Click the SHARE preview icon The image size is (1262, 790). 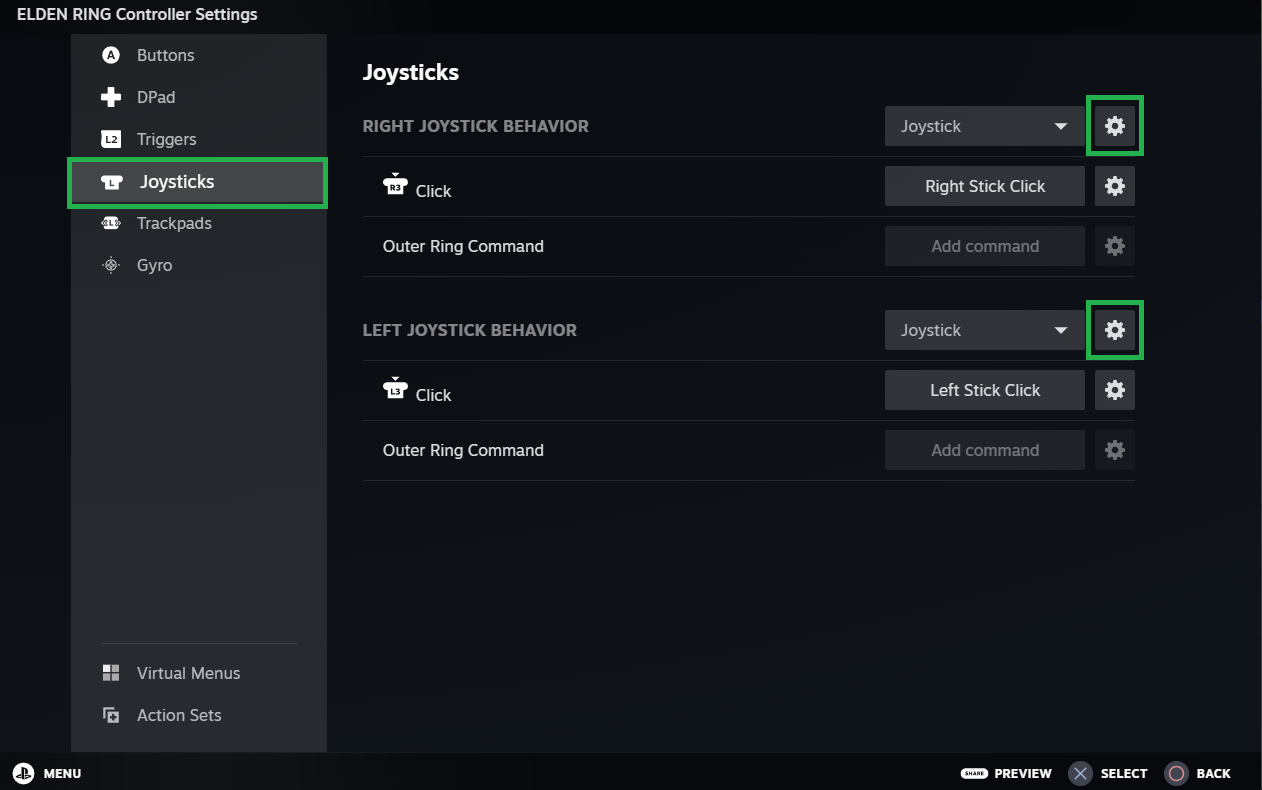coord(974,773)
